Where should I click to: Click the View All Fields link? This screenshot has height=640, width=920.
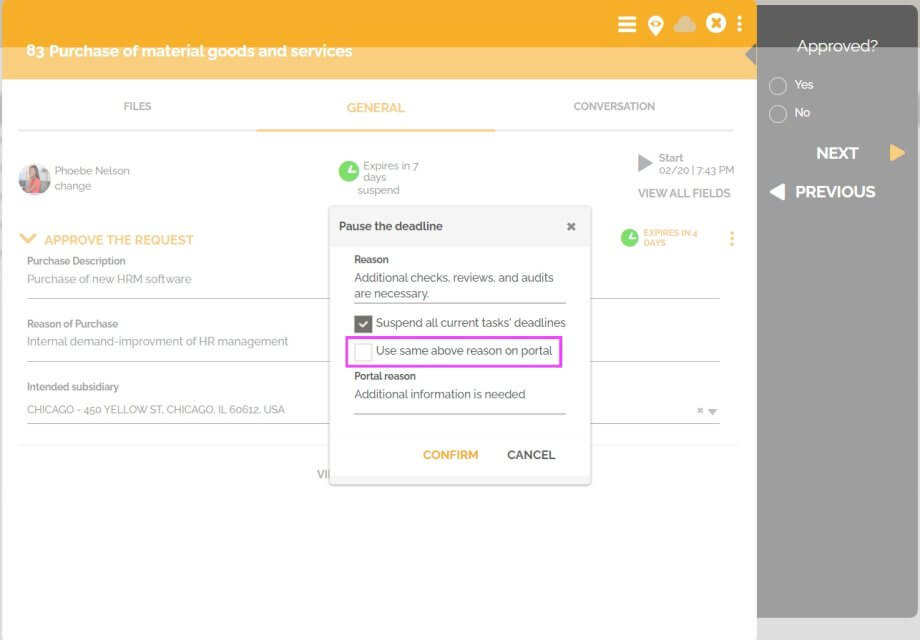(686, 193)
